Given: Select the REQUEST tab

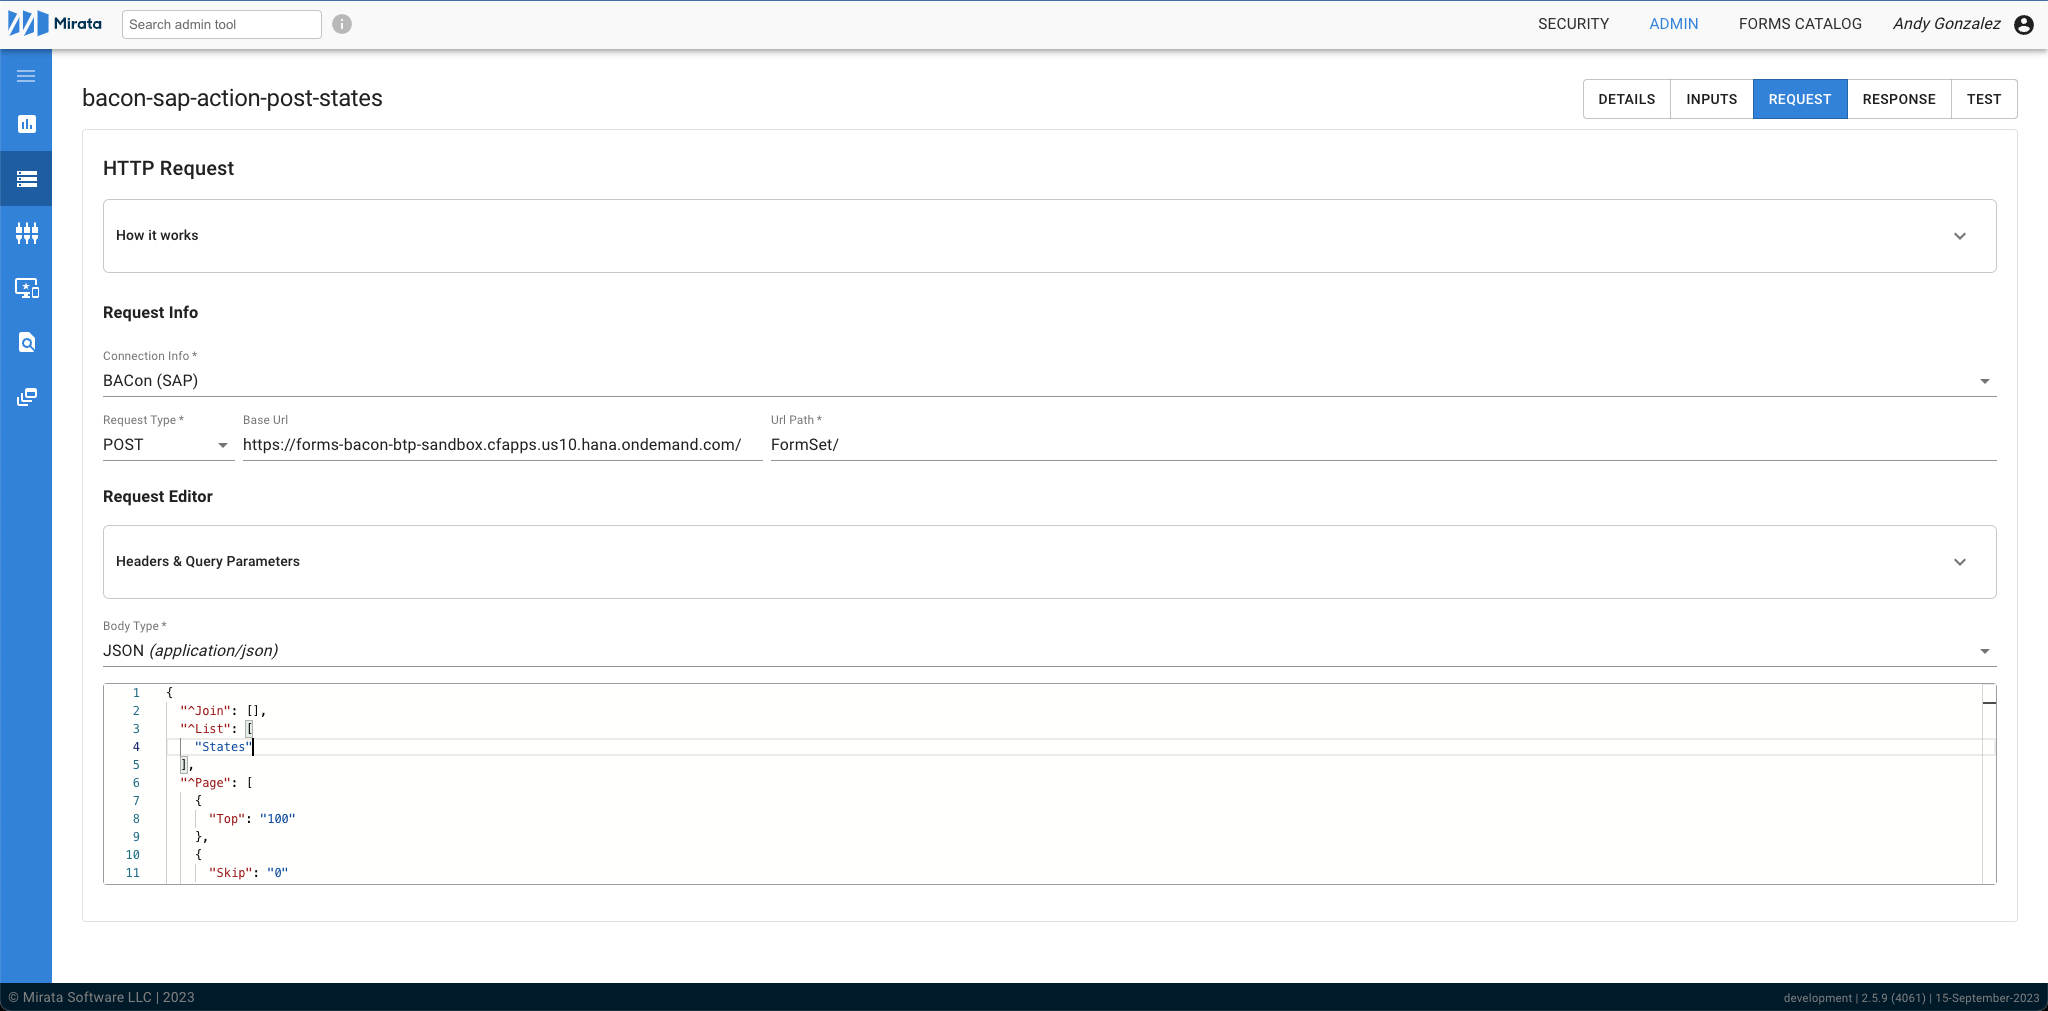Looking at the screenshot, I should [1800, 99].
